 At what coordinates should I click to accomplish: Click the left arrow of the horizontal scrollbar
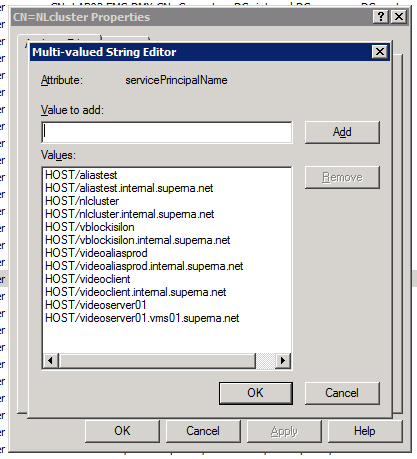pos(50,361)
